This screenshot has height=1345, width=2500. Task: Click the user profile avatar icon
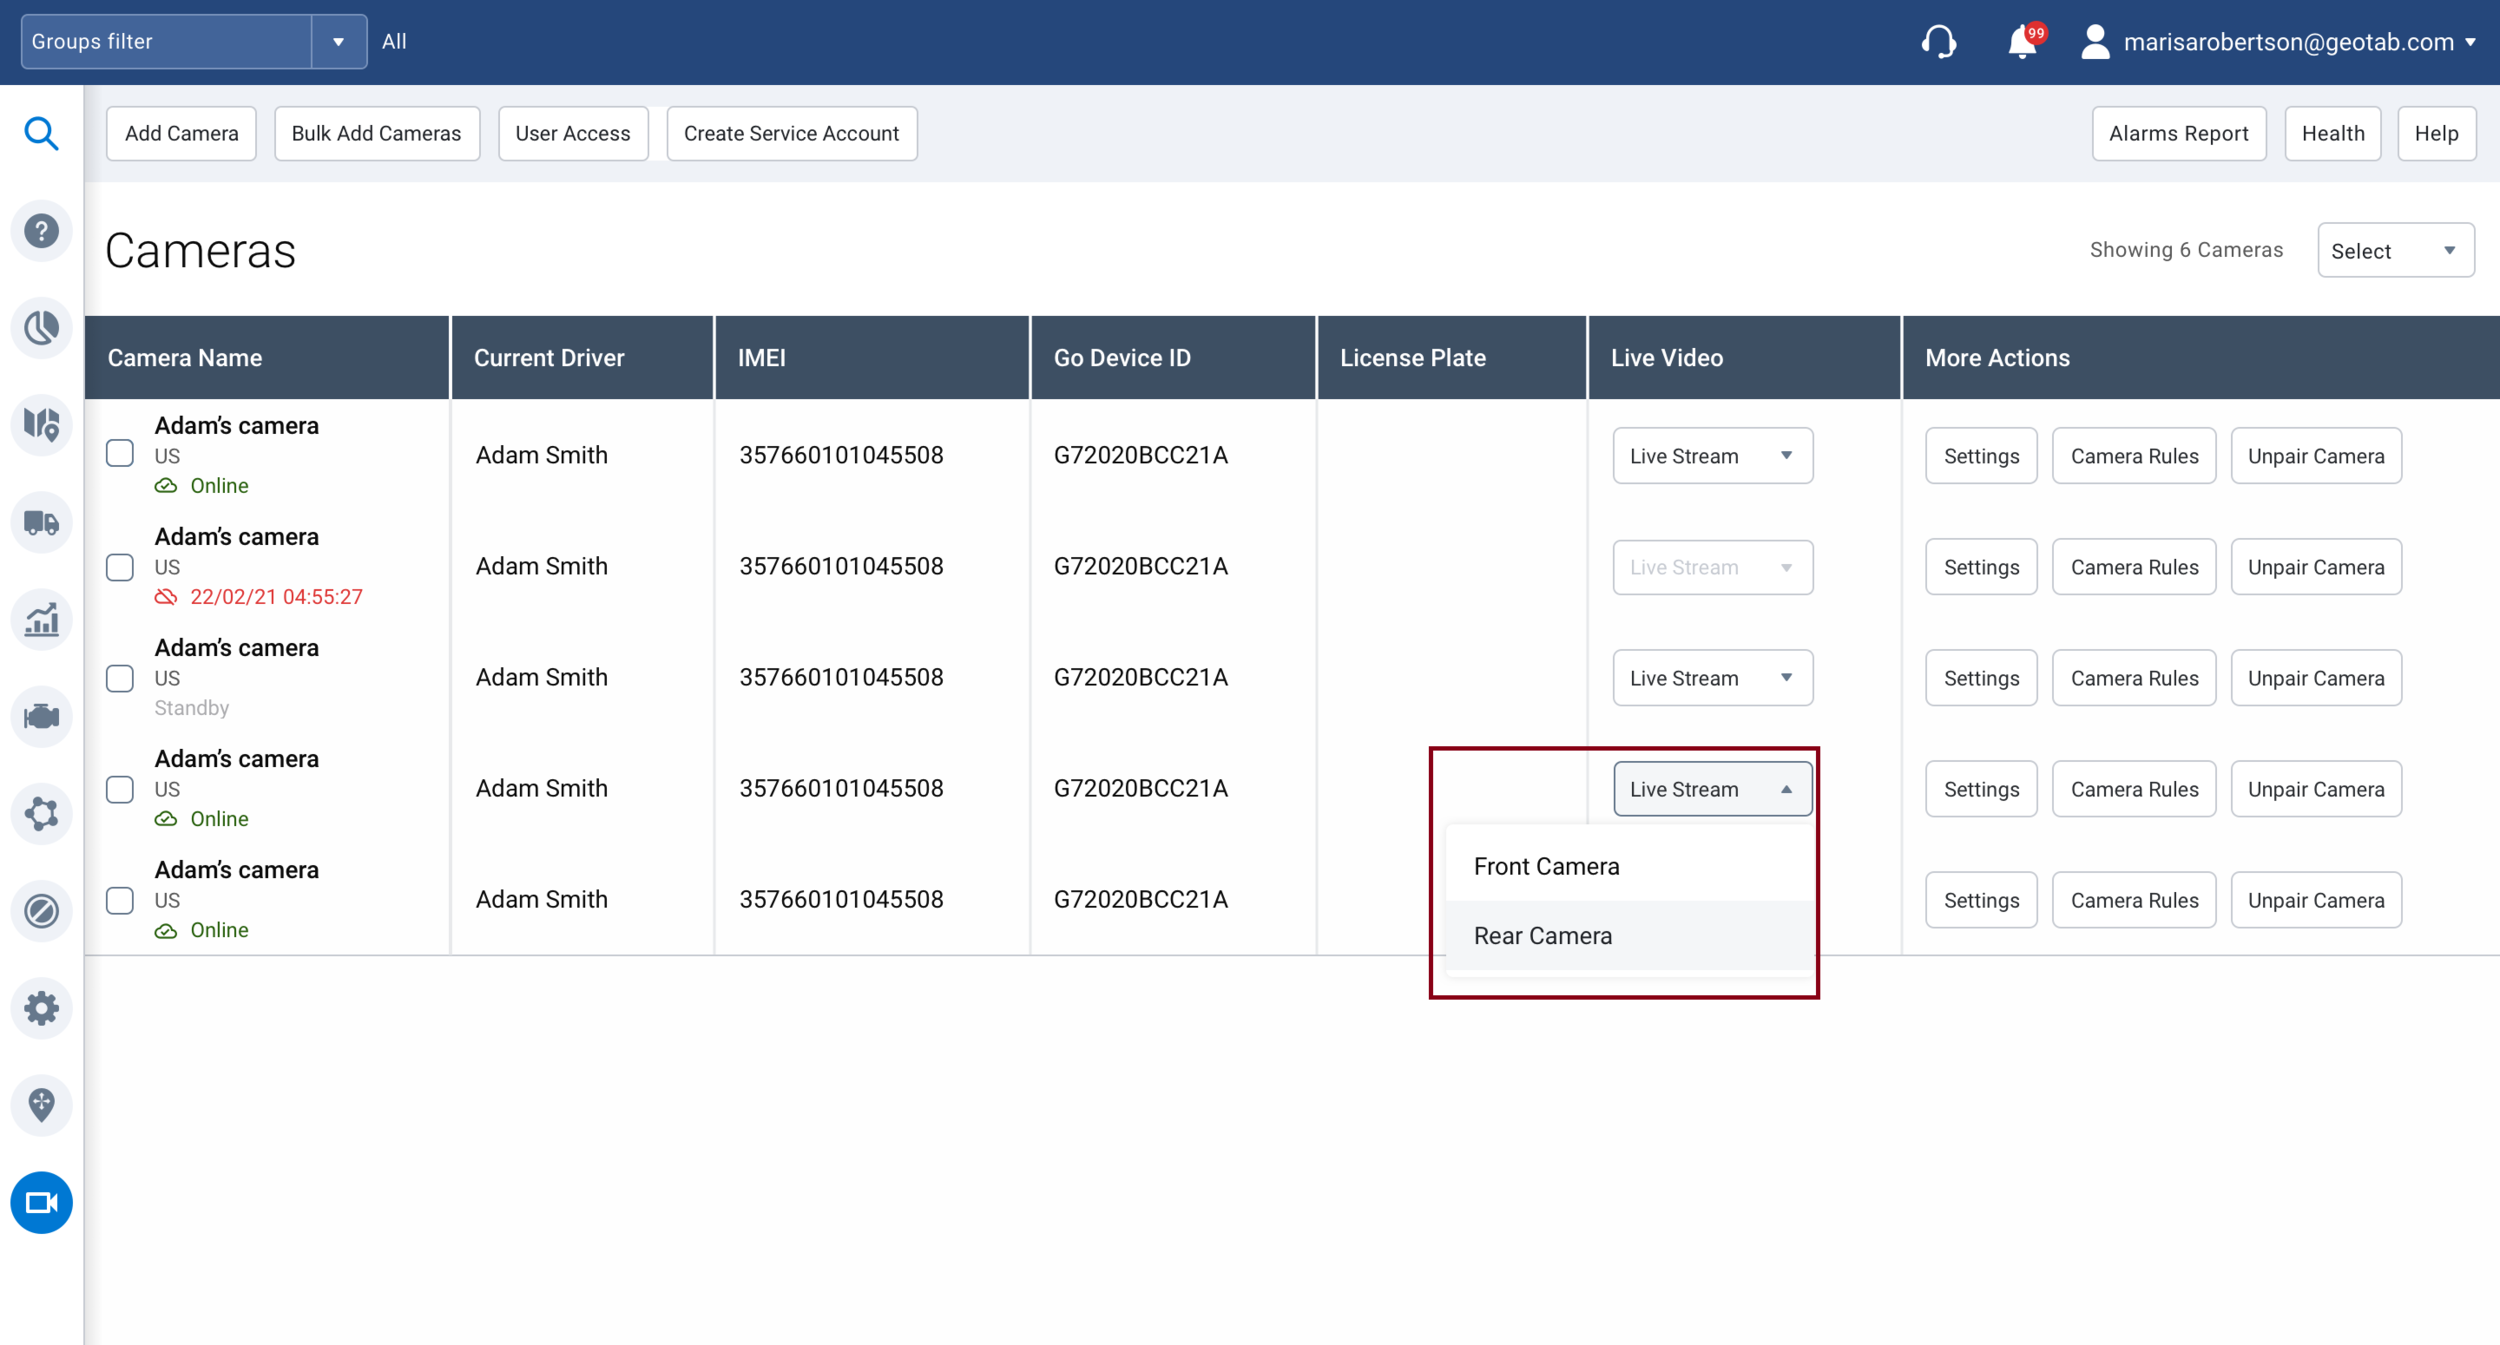pos(2095,42)
